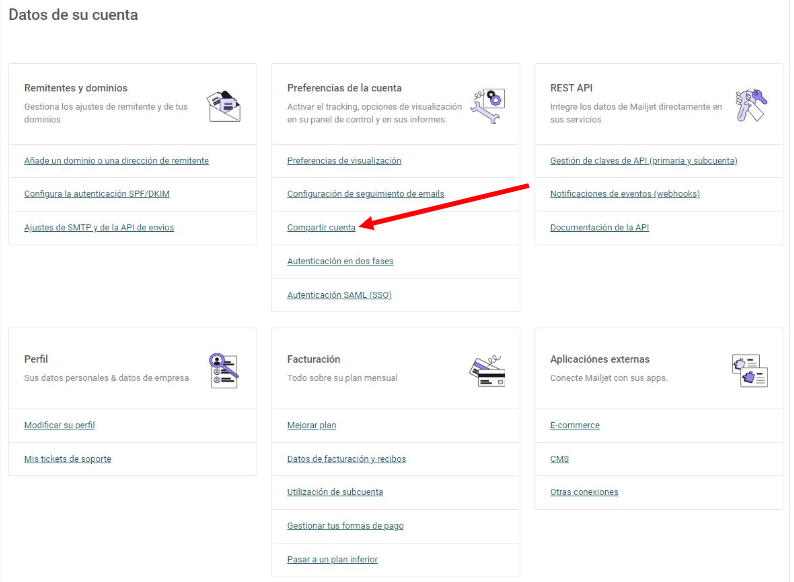
Task: Open Gestión de claves de API
Action: click(644, 161)
